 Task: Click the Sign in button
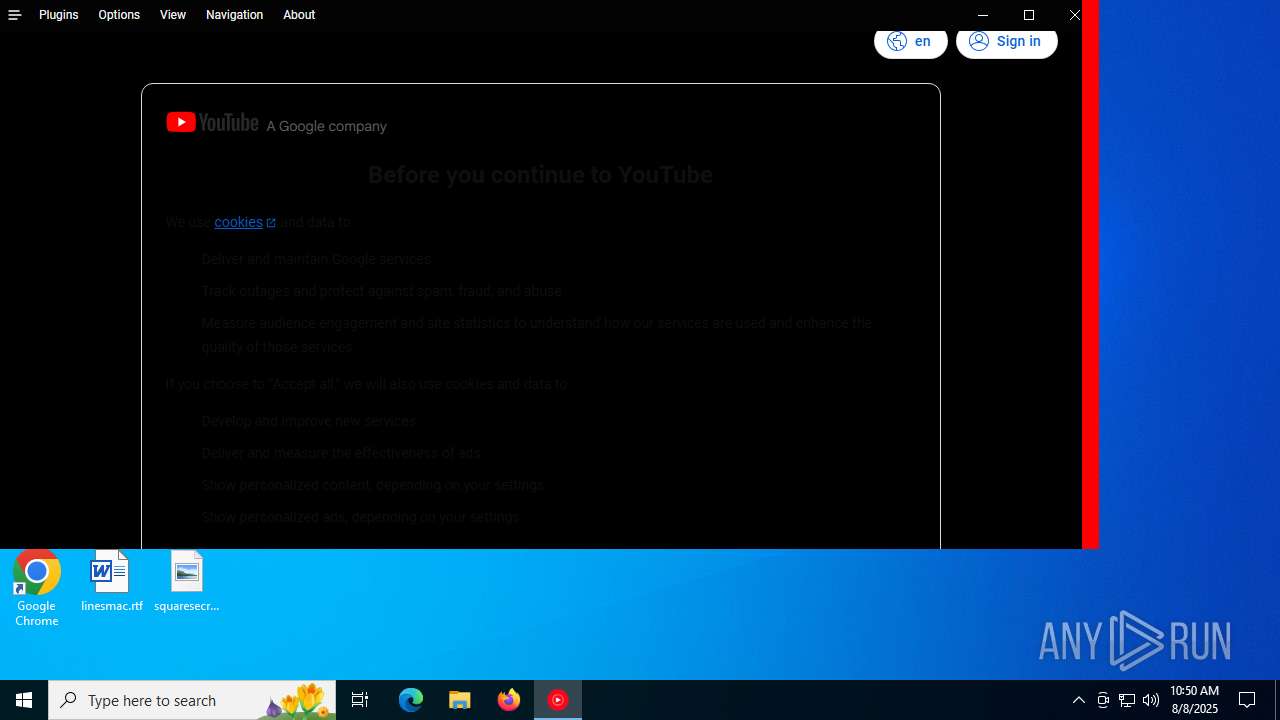[1006, 41]
